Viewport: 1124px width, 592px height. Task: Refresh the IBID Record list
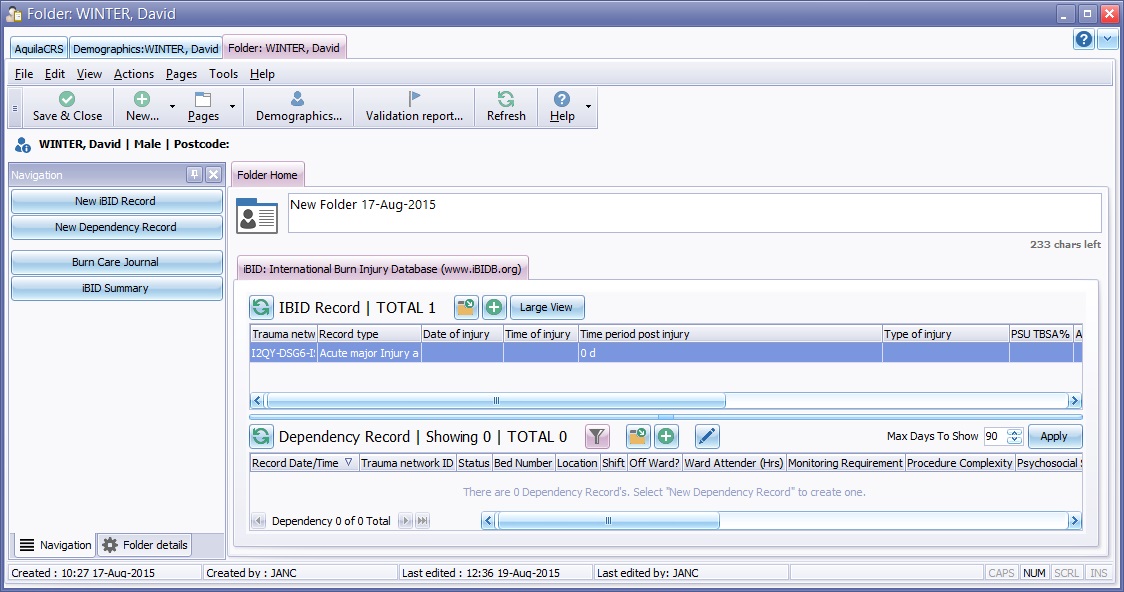(x=262, y=308)
